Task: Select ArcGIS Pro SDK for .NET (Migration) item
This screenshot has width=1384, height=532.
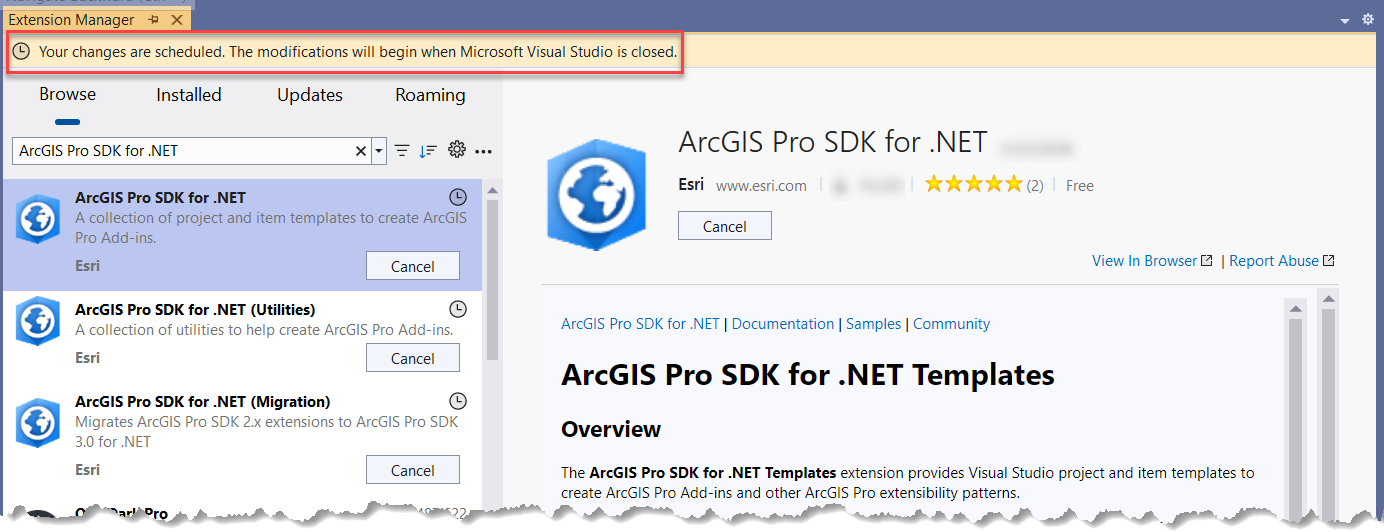Action: coord(242,439)
